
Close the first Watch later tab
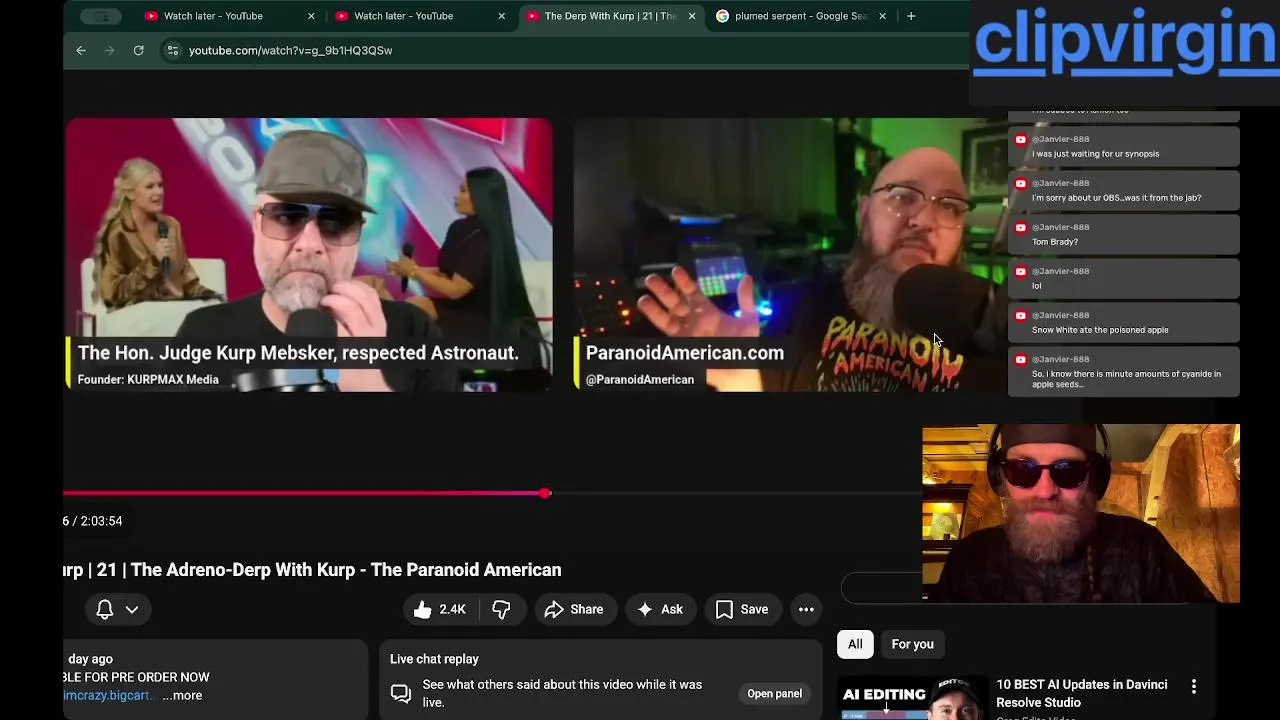pyautogui.click(x=311, y=16)
